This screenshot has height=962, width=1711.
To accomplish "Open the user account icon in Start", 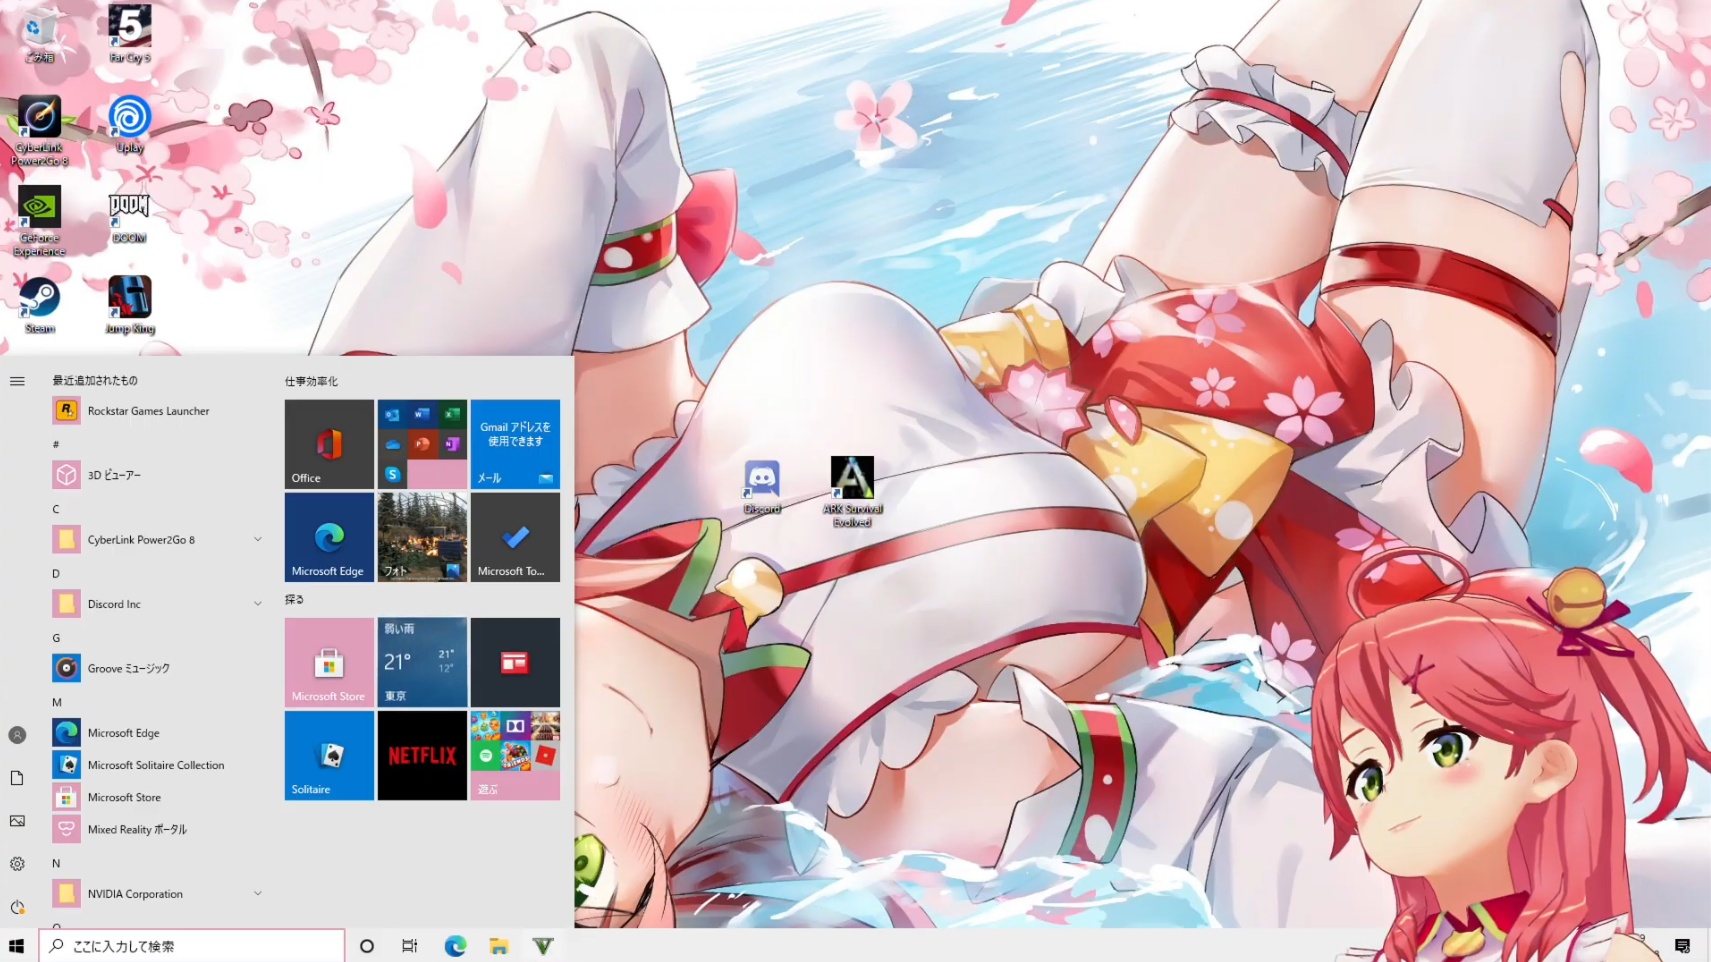I will (x=17, y=735).
